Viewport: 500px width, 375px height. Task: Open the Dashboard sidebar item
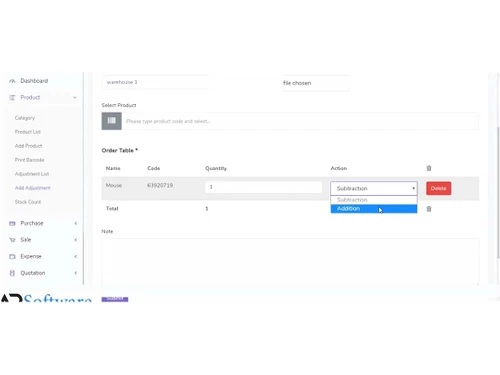click(x=34, y=81)
